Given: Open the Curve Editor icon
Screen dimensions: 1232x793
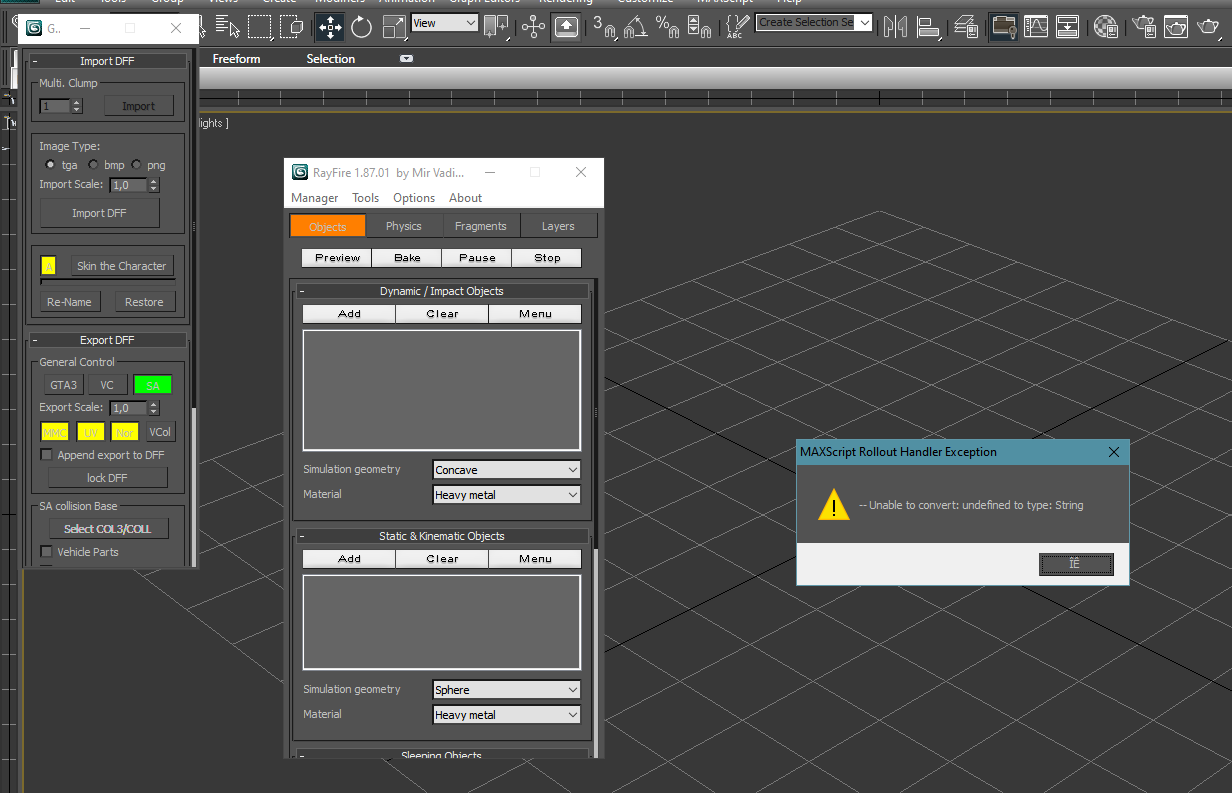Looking at the screenshot, I should point(1036,27).
